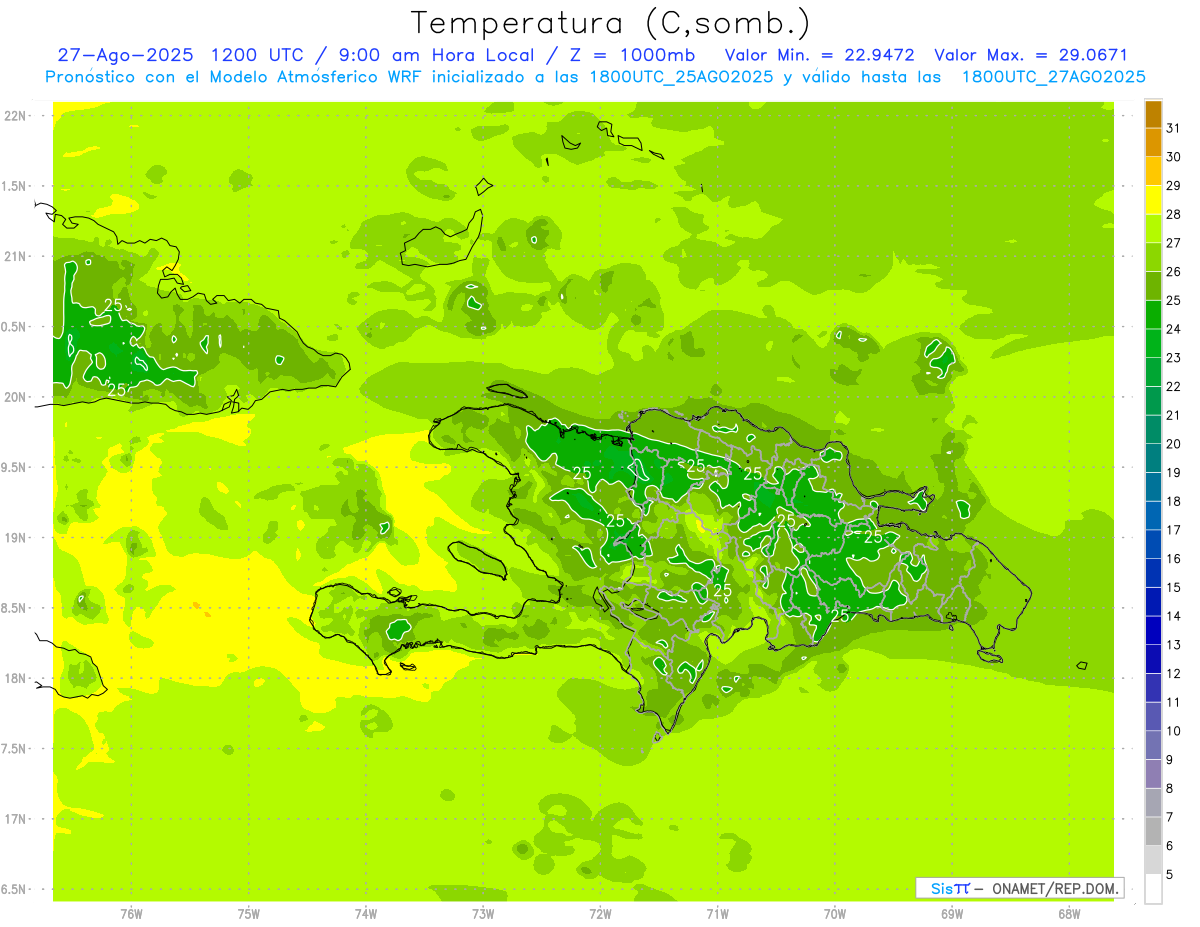Click the '75W' longitude axis label
The image size is (1200, 927).
(x=249, y=913)
